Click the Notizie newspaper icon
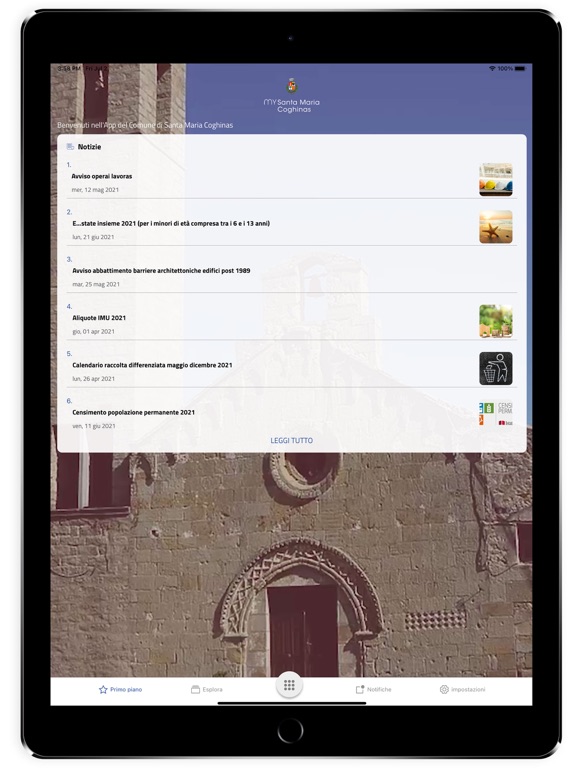 [70, 147]
